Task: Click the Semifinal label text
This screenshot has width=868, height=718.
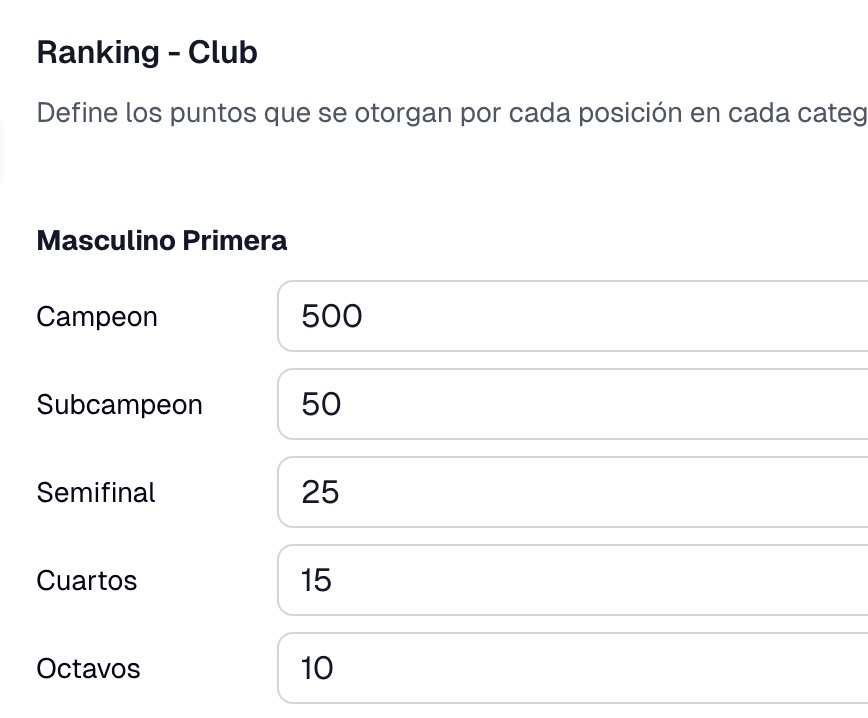Action: 95,492
